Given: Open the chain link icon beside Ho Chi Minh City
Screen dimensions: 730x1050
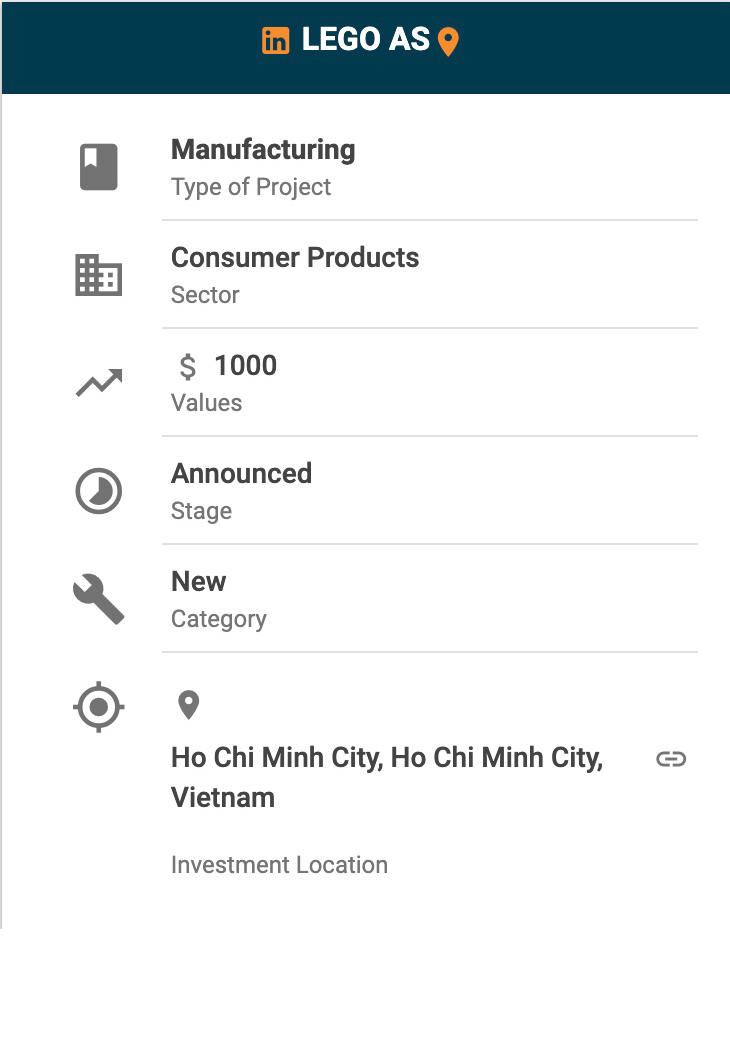Looking at the screenshot, I should (x=671, y=759).
